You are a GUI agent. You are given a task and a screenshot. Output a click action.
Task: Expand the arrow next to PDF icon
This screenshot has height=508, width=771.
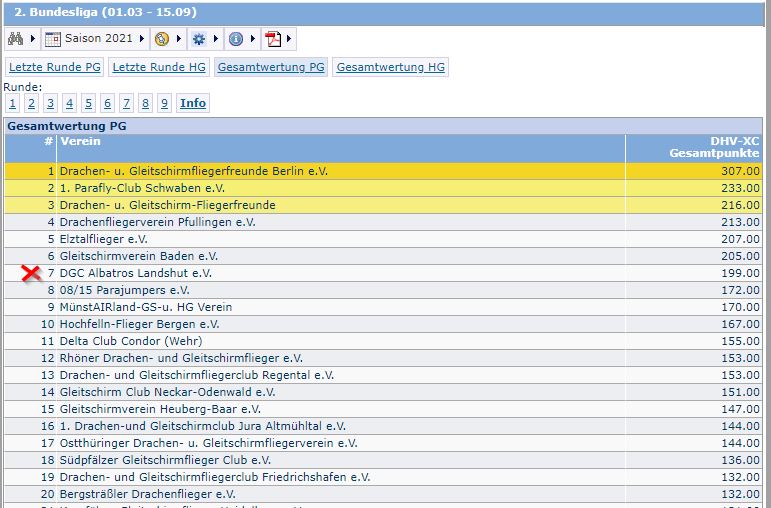(289, 38)
